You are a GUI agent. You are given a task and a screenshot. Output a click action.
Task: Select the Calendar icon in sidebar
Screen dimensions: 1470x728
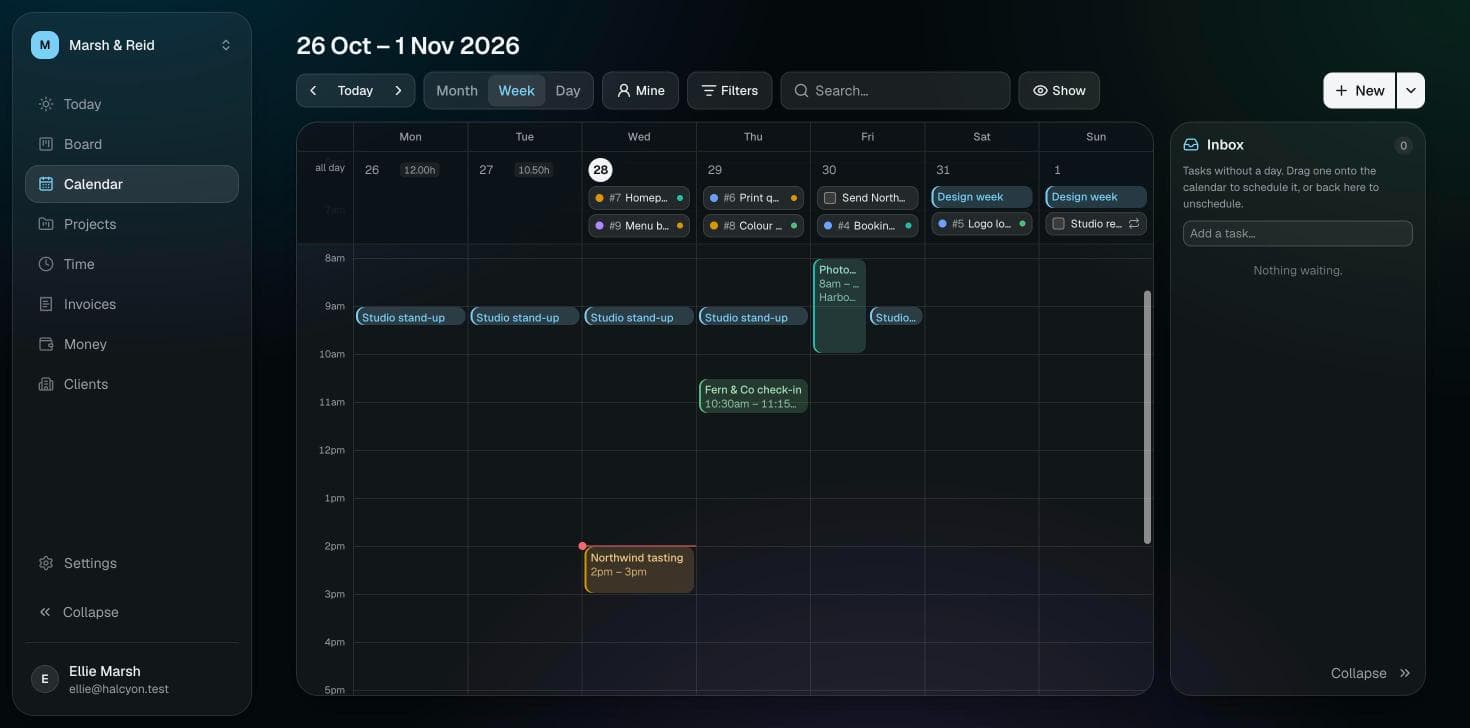click(45, 184)
